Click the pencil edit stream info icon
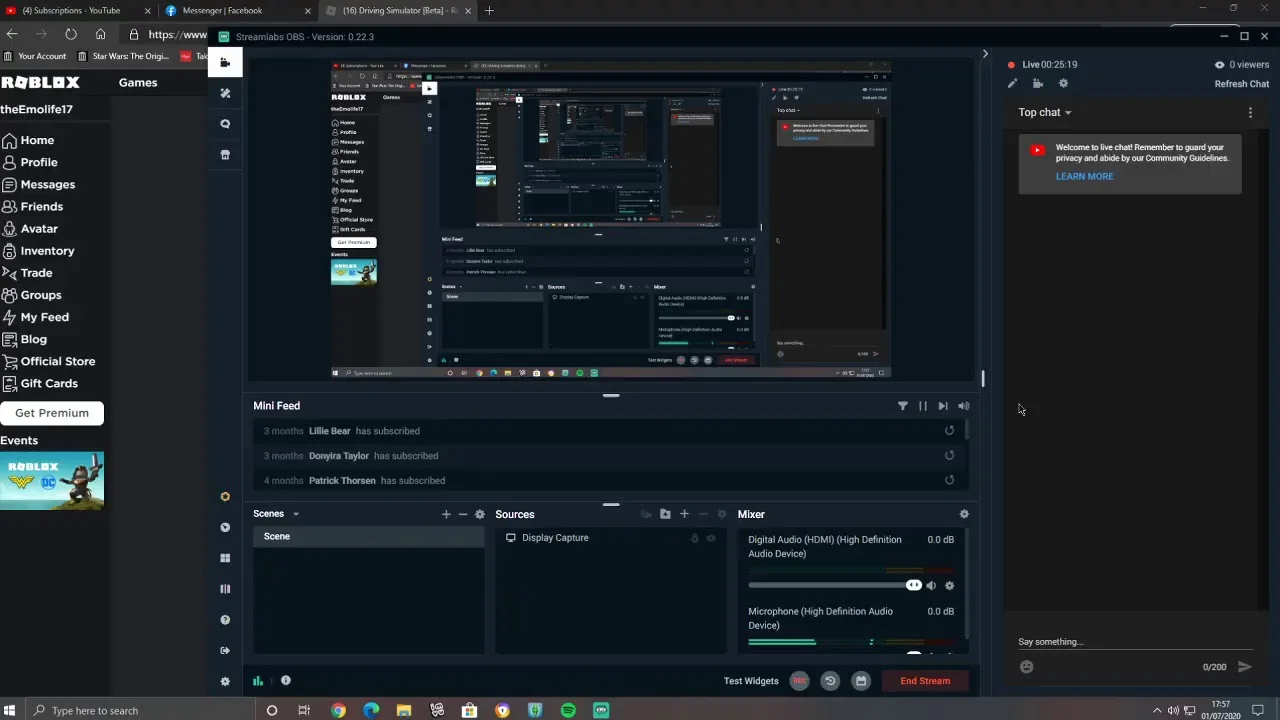This screenshot has height=720, width=1280. [x=1012, y=84]
